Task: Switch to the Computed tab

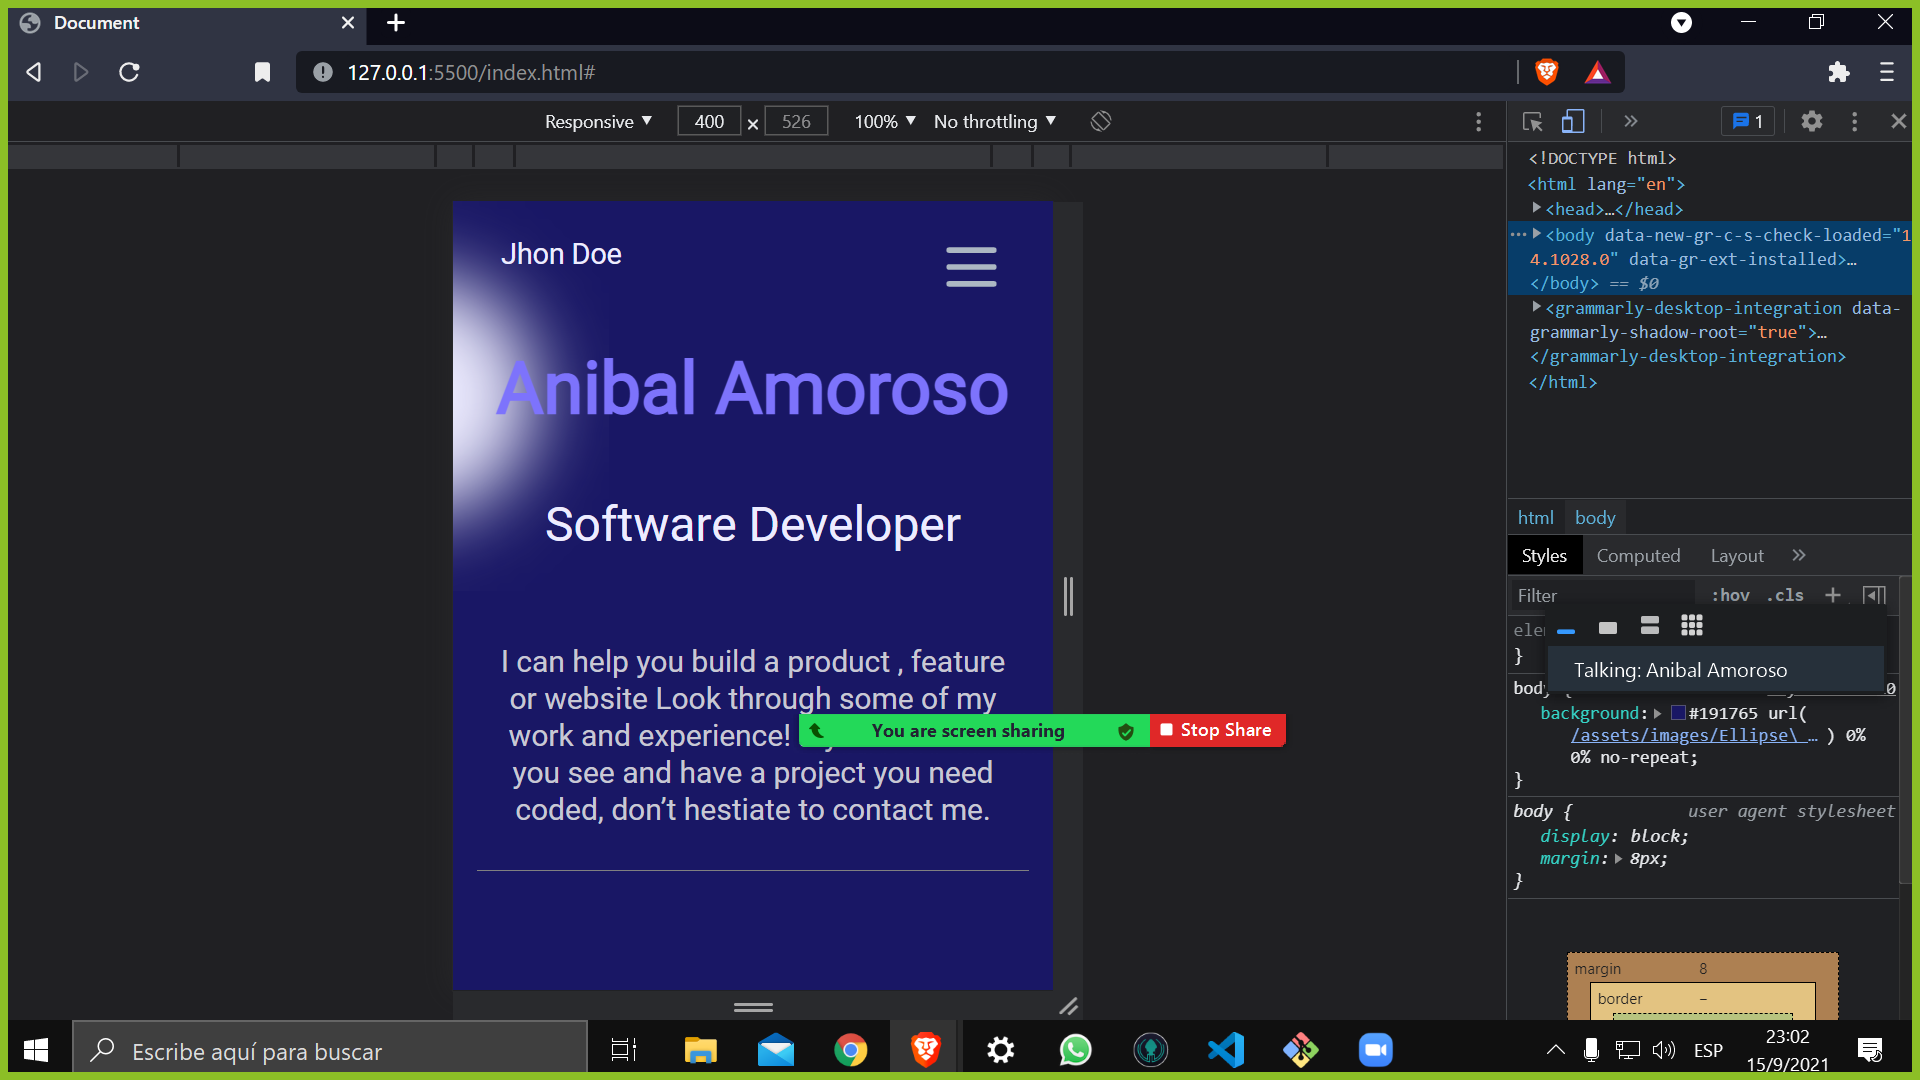Action: [1638, 556]
